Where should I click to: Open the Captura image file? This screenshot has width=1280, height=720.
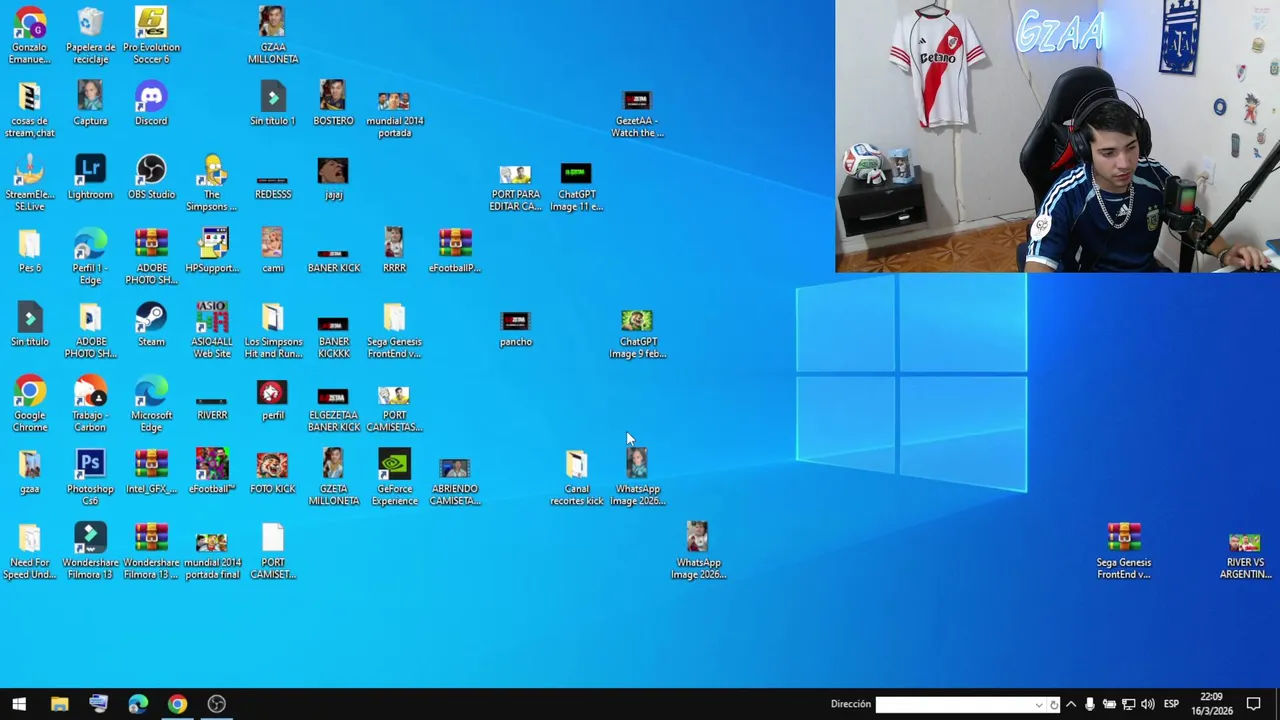(x=90, y=104)
